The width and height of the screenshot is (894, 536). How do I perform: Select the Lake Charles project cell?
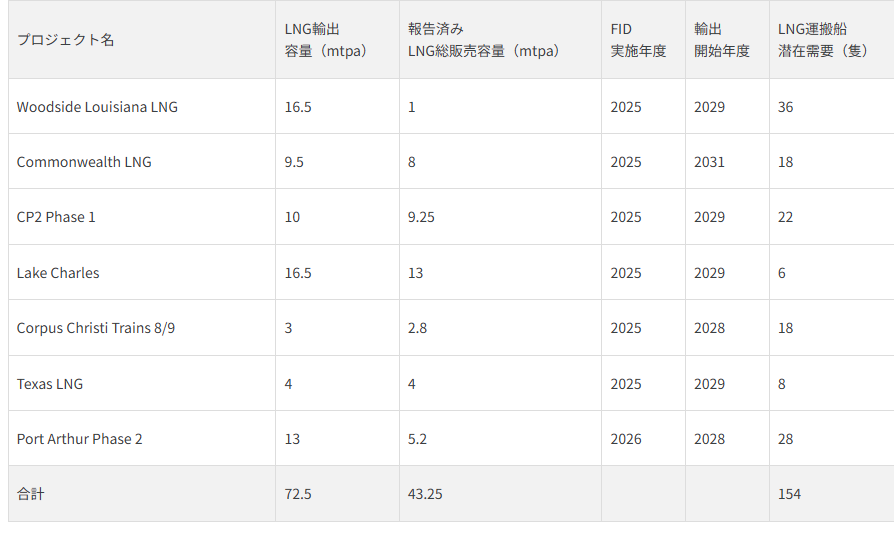point(58,273)
